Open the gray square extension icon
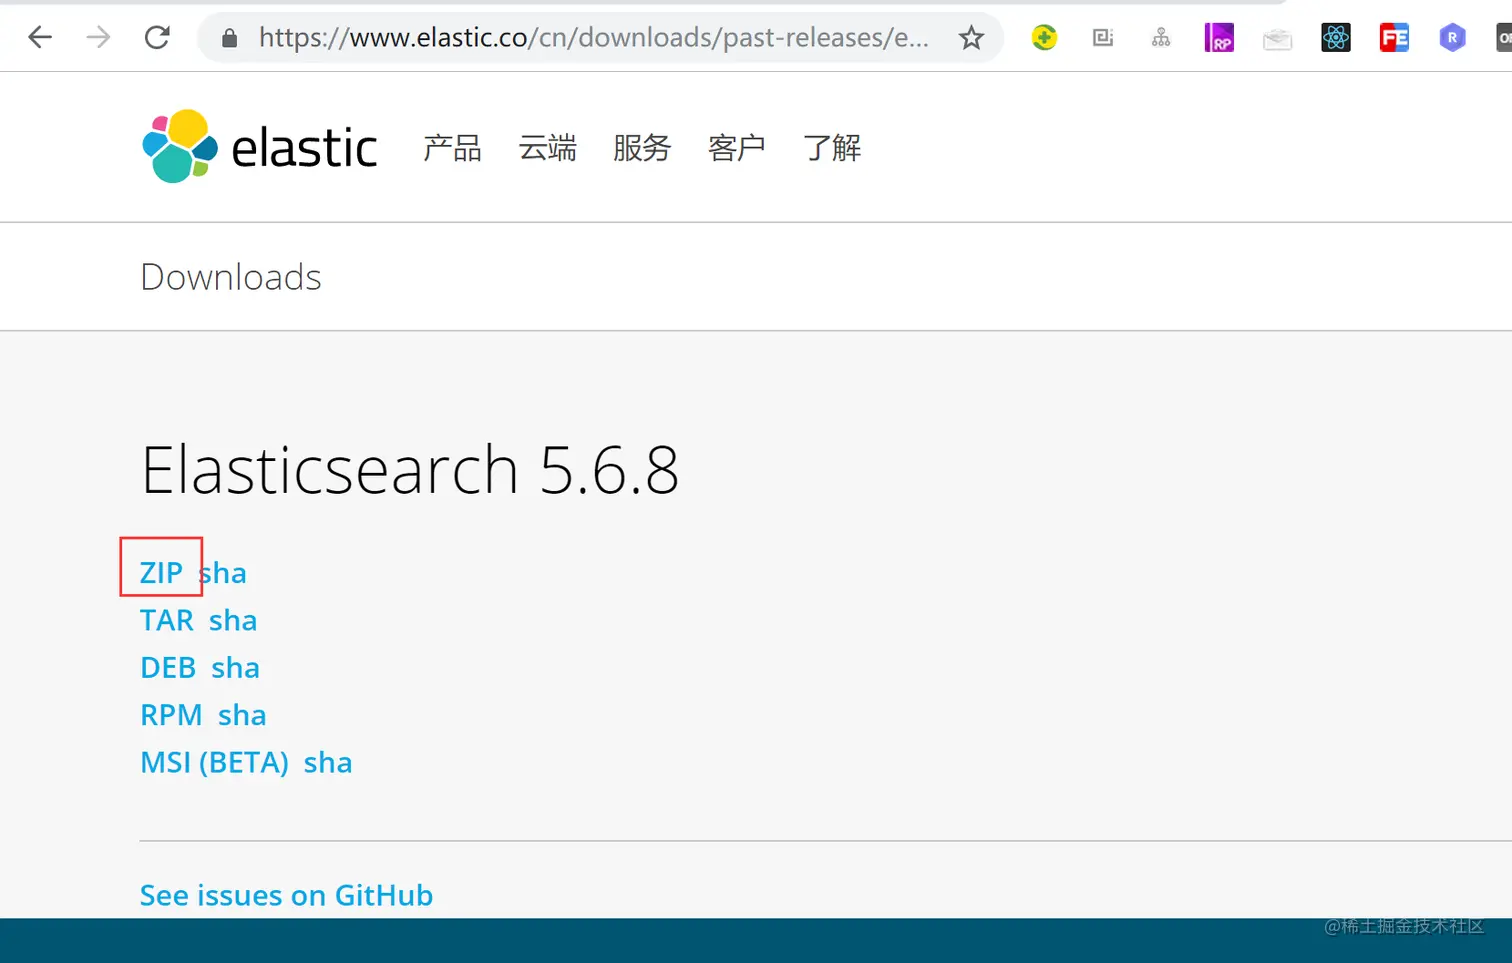This screenshot has width=1512, height=963. coord(1103,38)
